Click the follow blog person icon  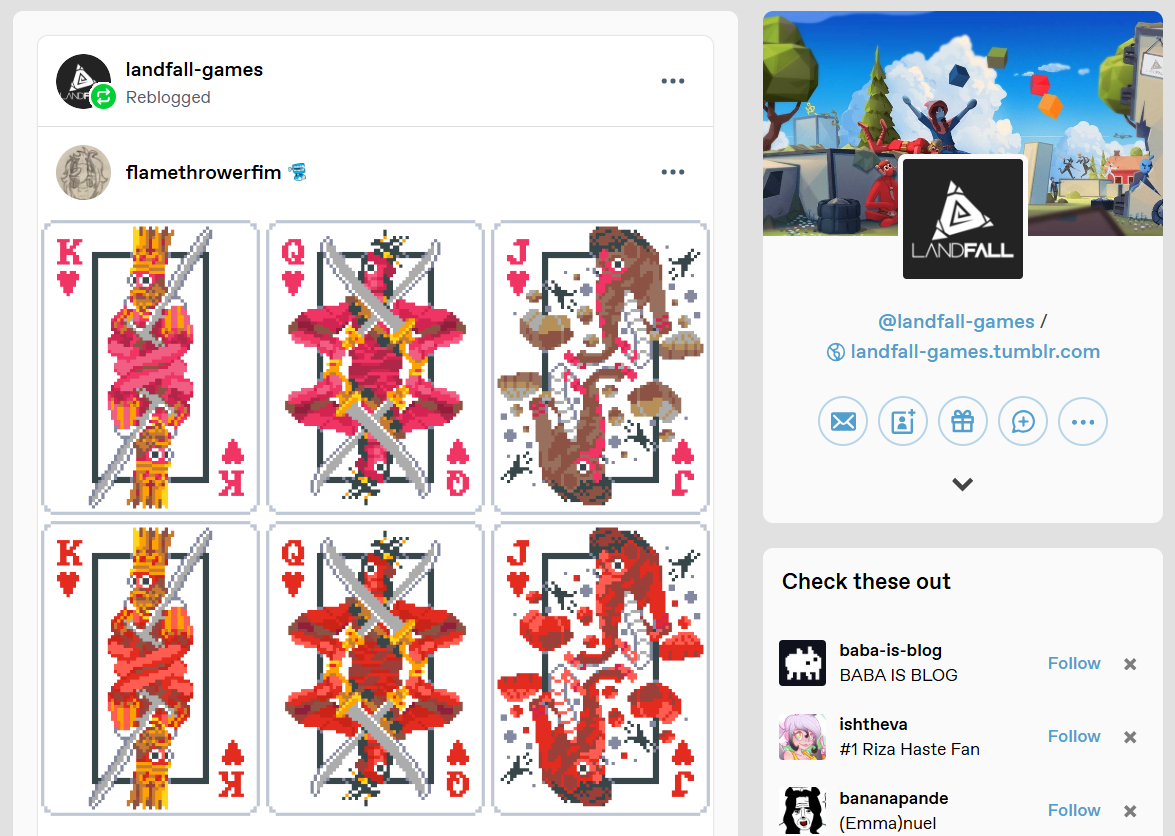coord(903,422)
